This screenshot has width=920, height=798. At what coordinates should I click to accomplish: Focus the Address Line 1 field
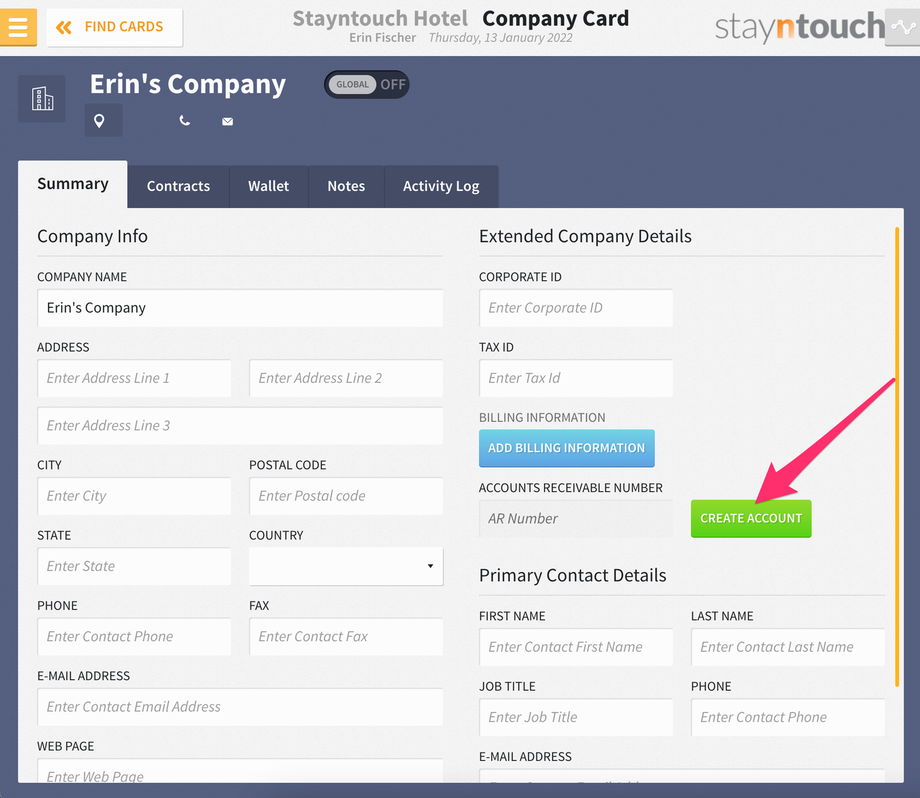134,378
